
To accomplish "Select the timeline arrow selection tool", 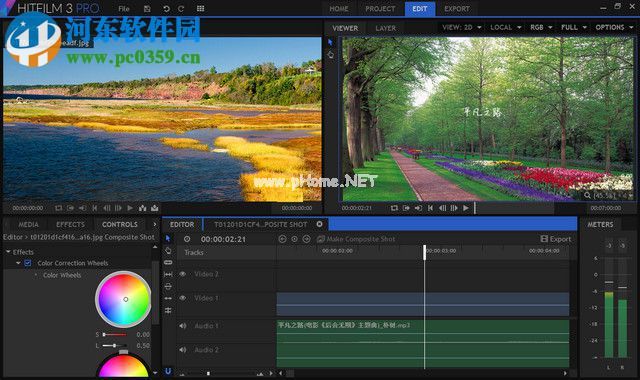I will click(x=168, y=238).
